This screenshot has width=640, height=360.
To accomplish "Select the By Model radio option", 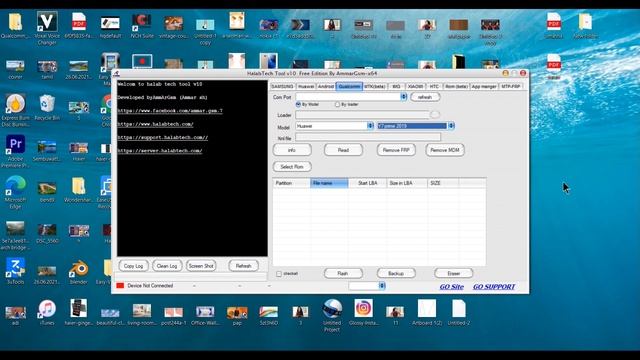I will [x=298, y=104].
